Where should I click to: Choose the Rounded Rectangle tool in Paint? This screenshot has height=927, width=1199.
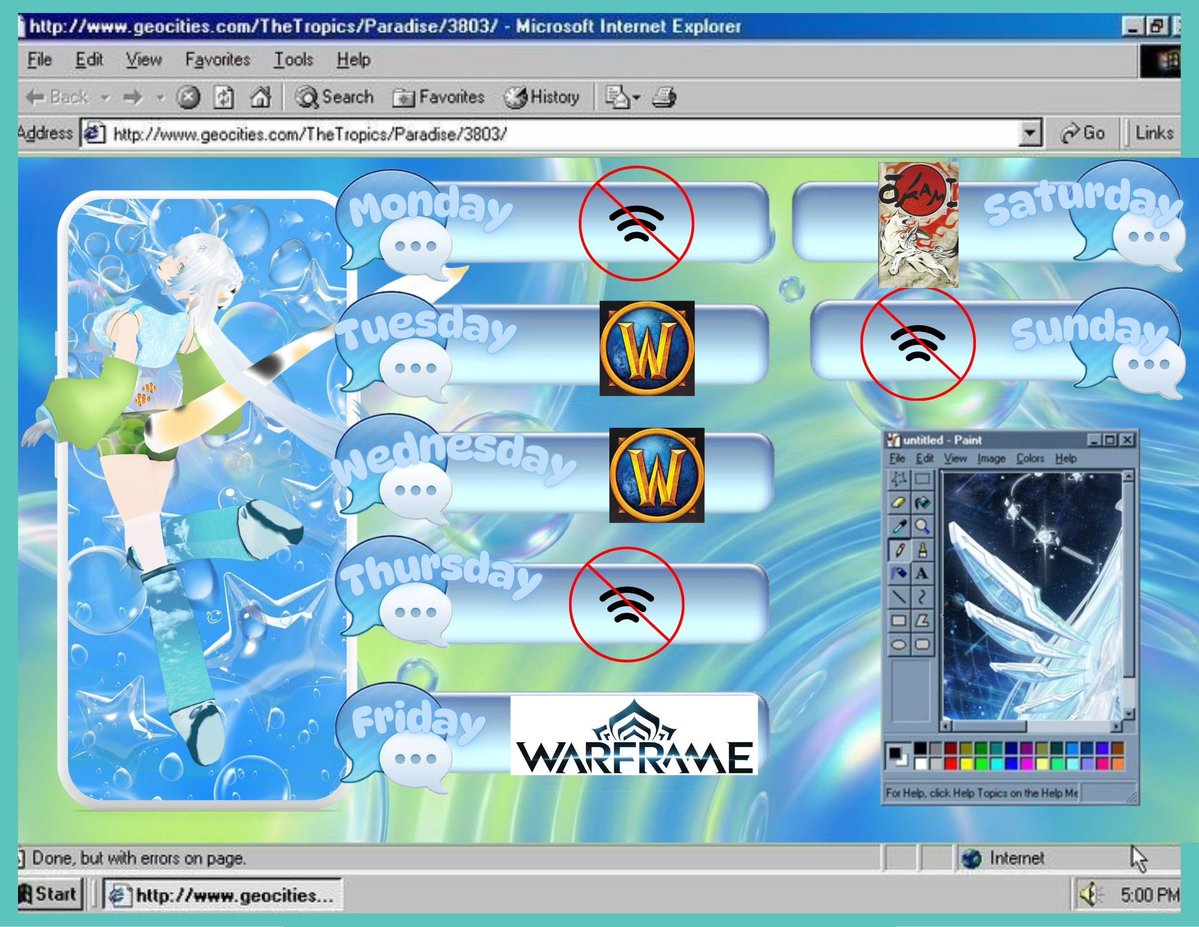[922, 644]
